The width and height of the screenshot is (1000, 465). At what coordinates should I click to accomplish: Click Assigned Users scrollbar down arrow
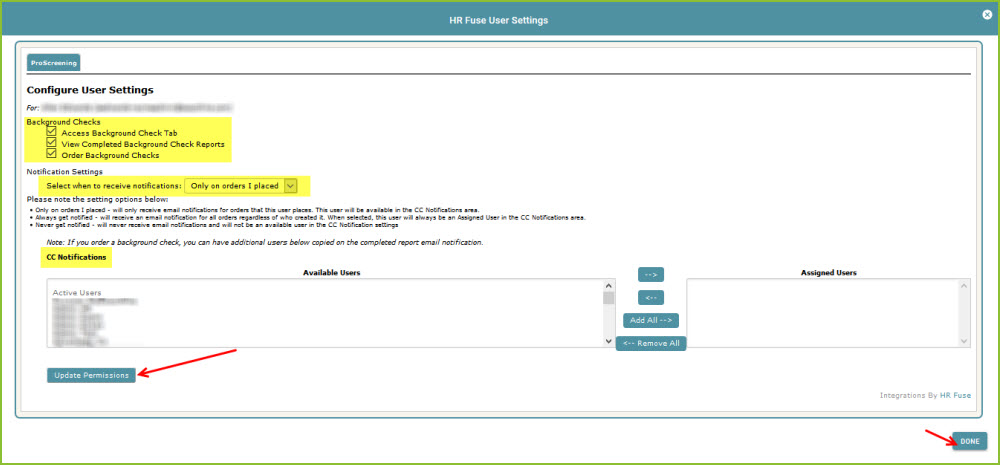964,341
